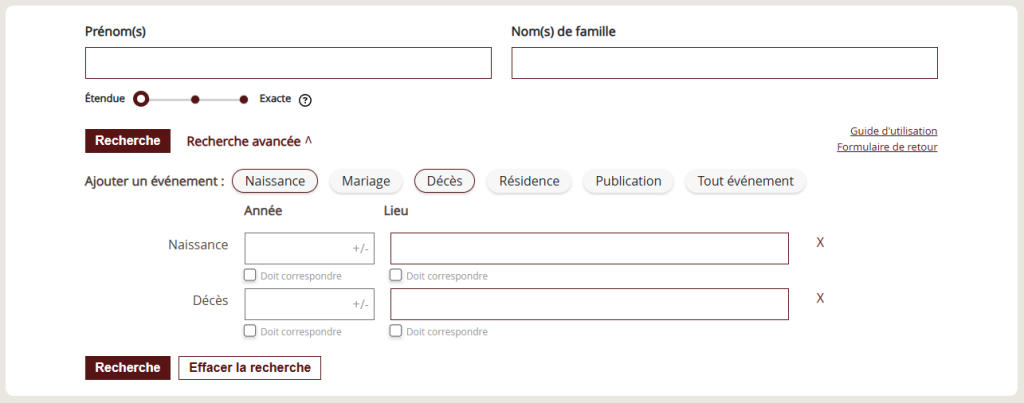Check Doit correspondre under Naissance Lieu
This screenshot has width=1024, height=403.
pos(396,275)
